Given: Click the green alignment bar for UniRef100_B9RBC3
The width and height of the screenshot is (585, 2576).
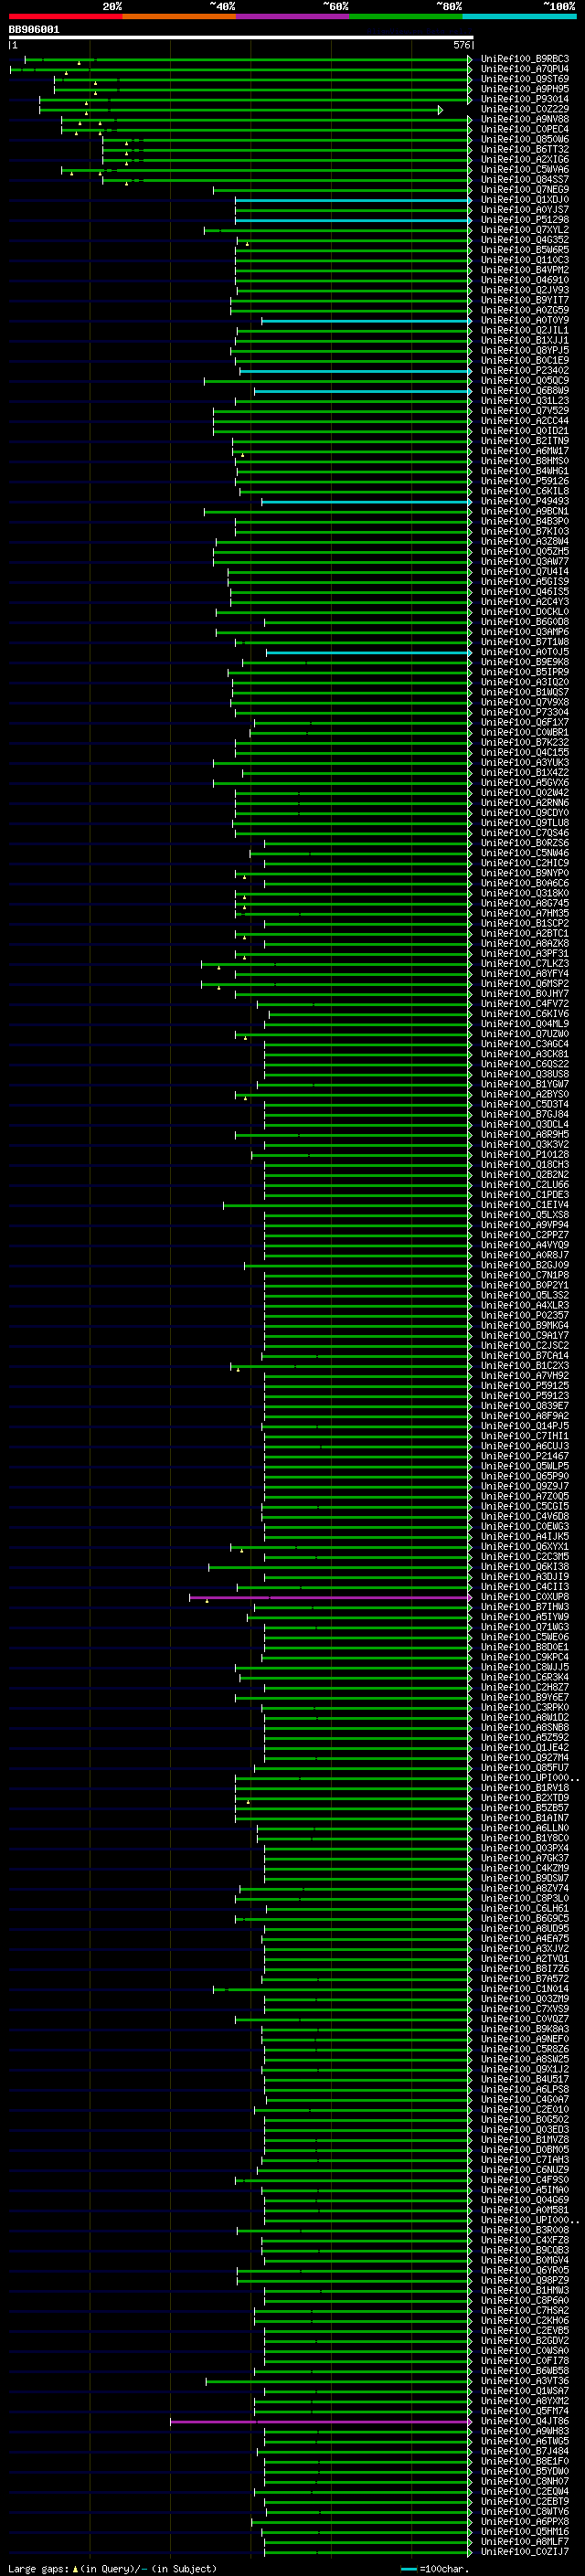Looking at the screenshot, I should [248, 60].
